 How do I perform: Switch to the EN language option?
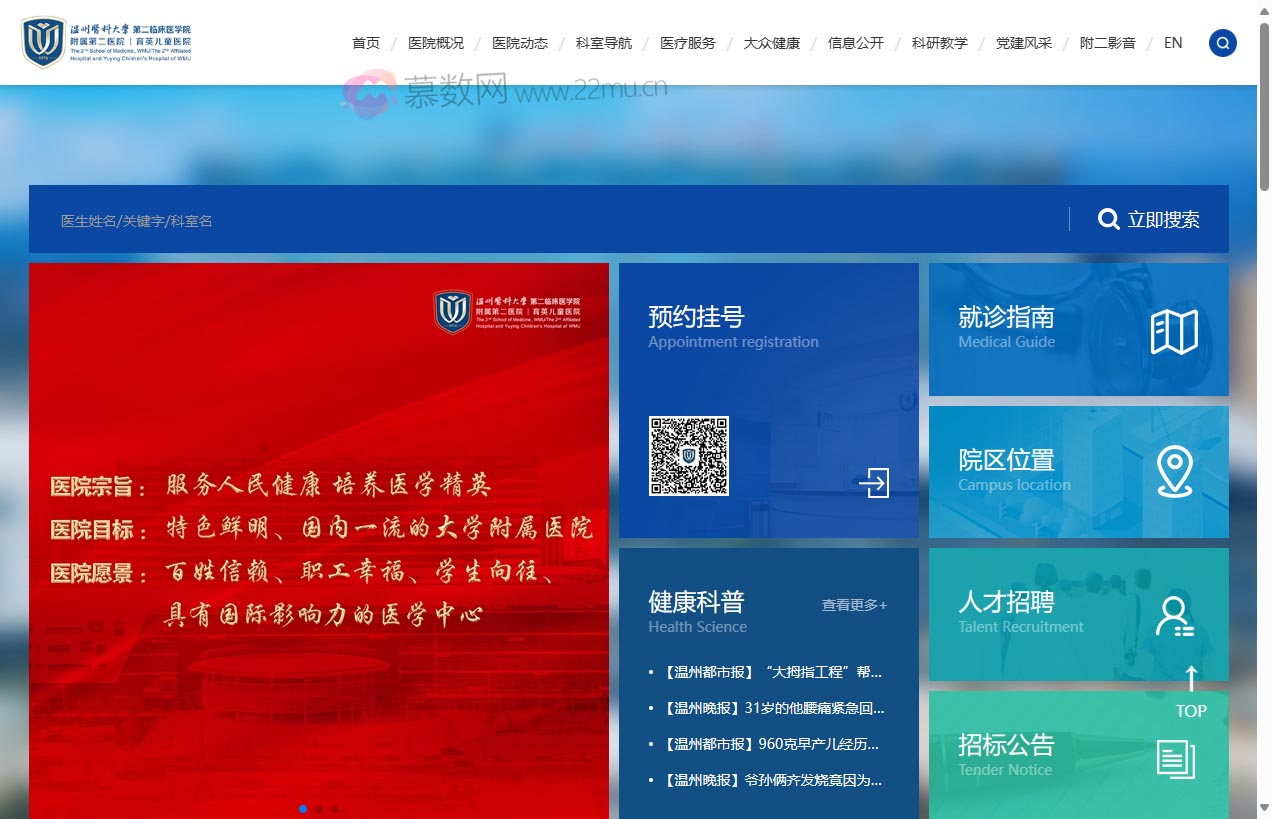point(1172,43)
